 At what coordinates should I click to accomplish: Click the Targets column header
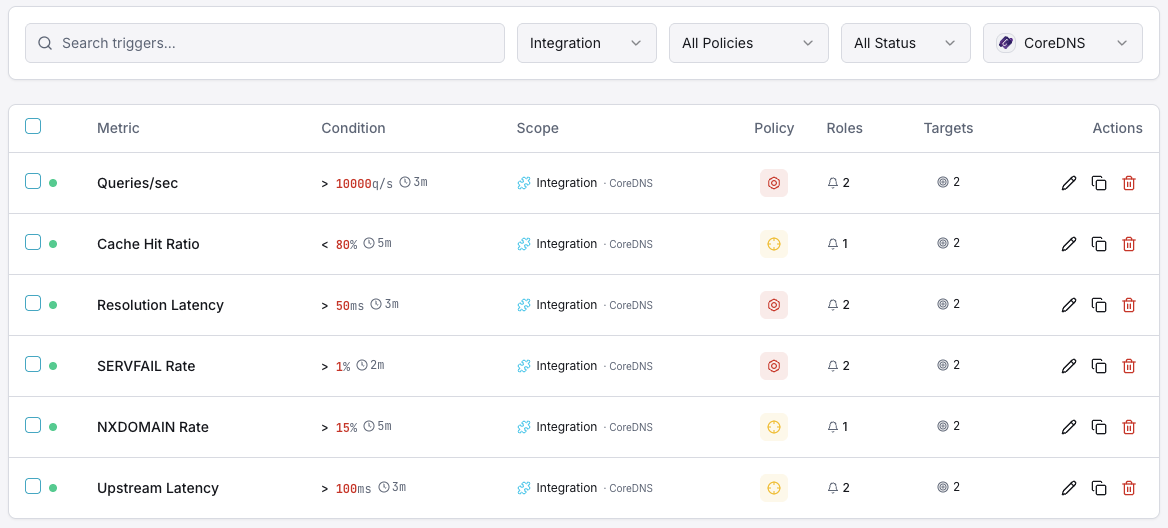tap(948, 128)
